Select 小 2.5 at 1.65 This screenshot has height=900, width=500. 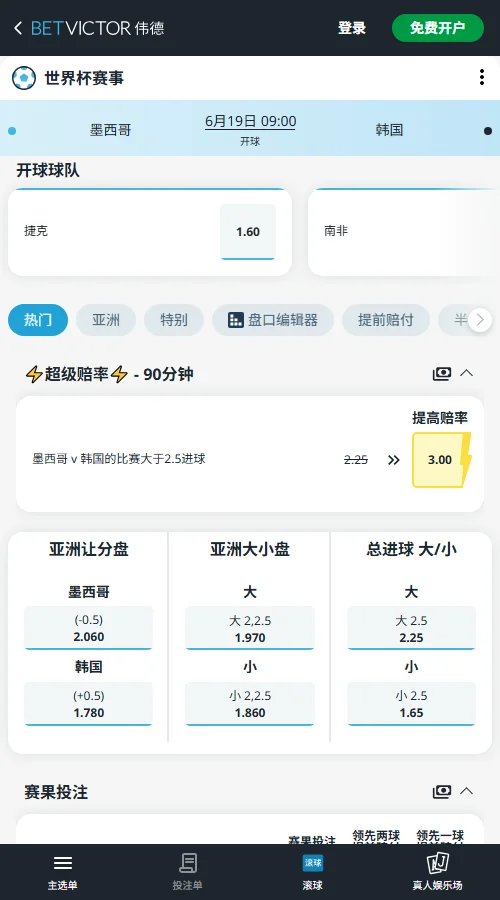(411, 704)
